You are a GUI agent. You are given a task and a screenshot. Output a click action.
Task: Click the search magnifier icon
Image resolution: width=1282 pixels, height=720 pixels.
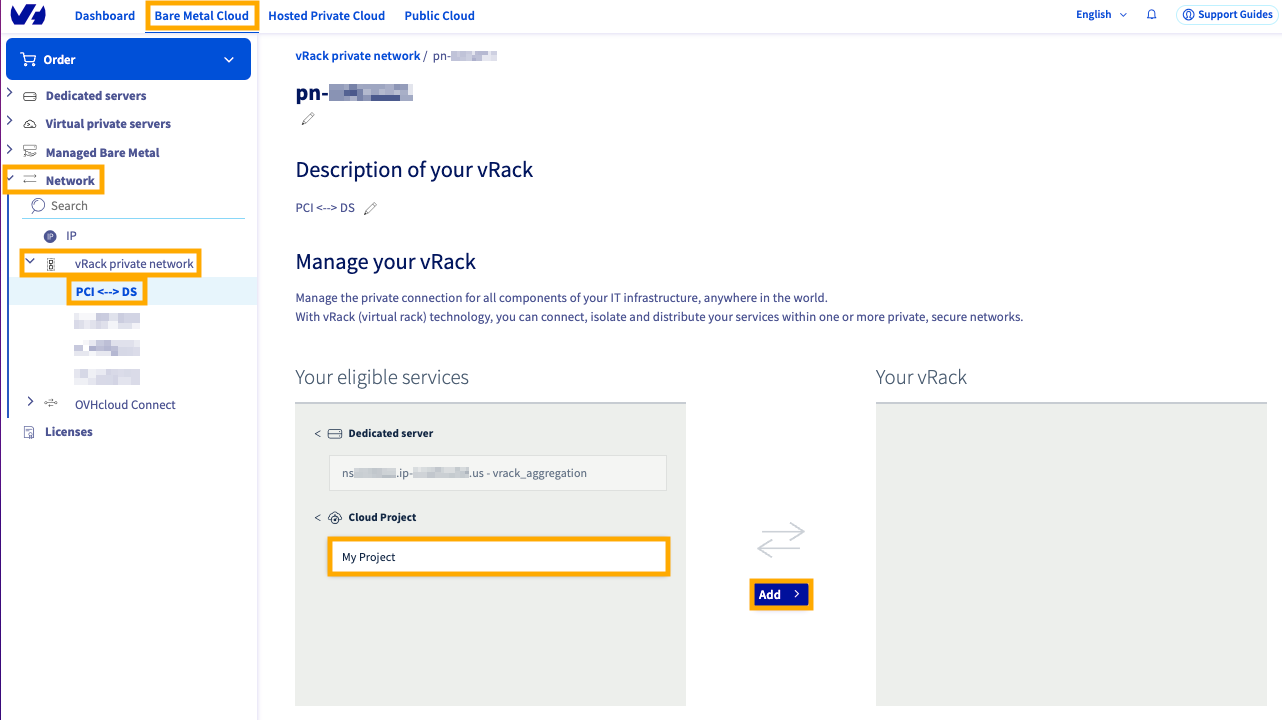[38, 205]
